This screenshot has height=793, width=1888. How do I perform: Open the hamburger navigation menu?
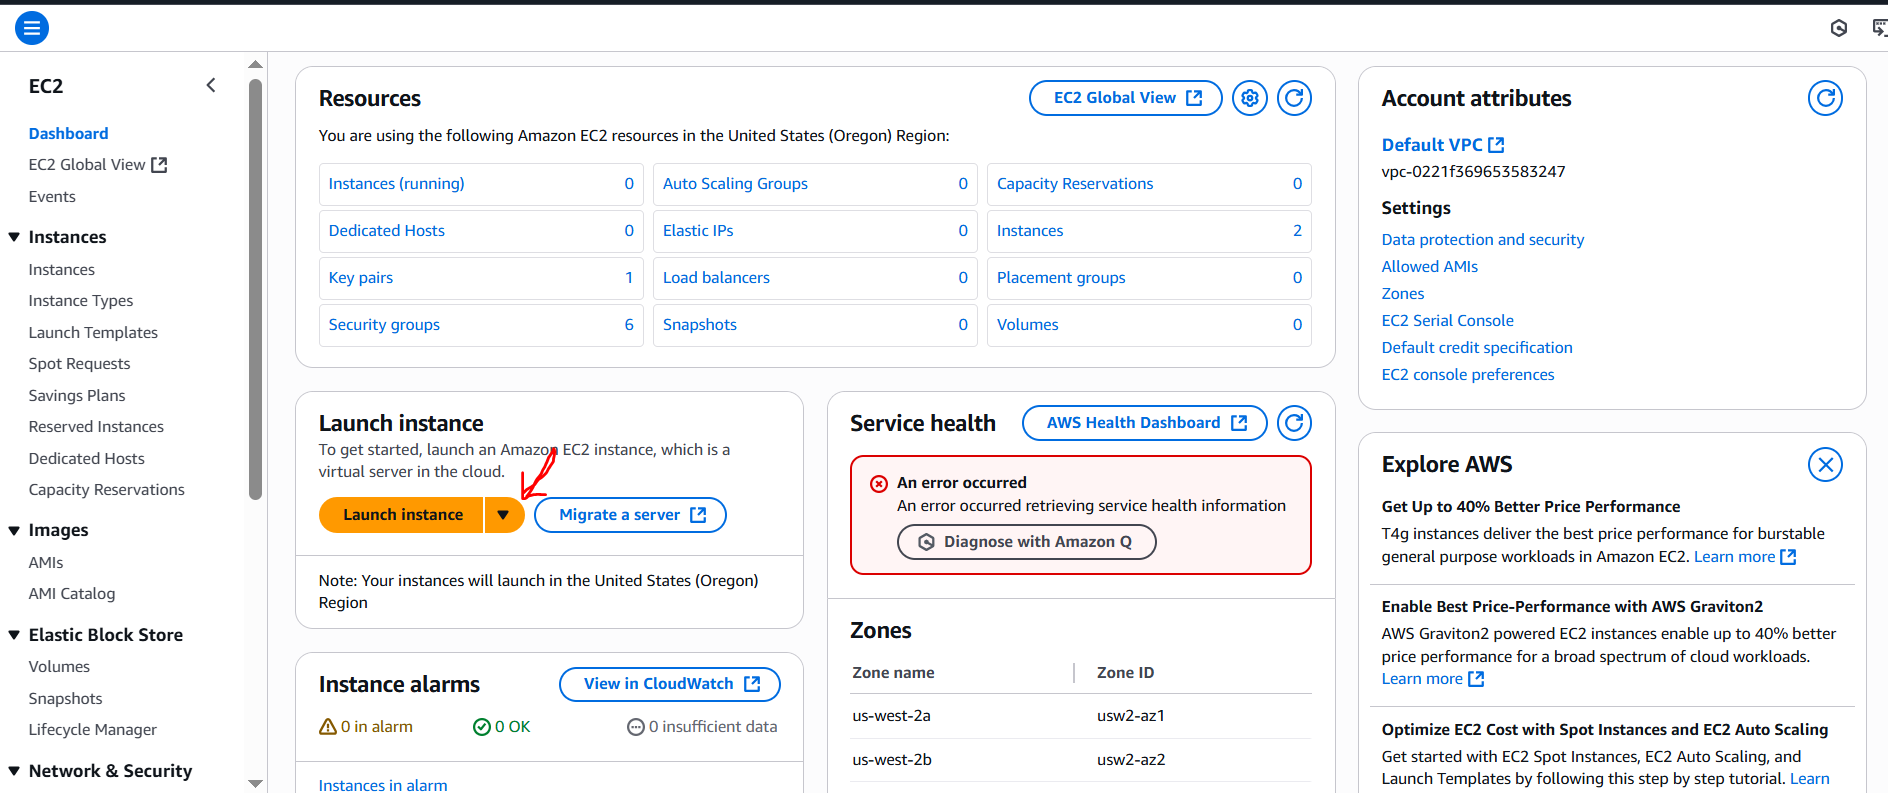[32, 28]
